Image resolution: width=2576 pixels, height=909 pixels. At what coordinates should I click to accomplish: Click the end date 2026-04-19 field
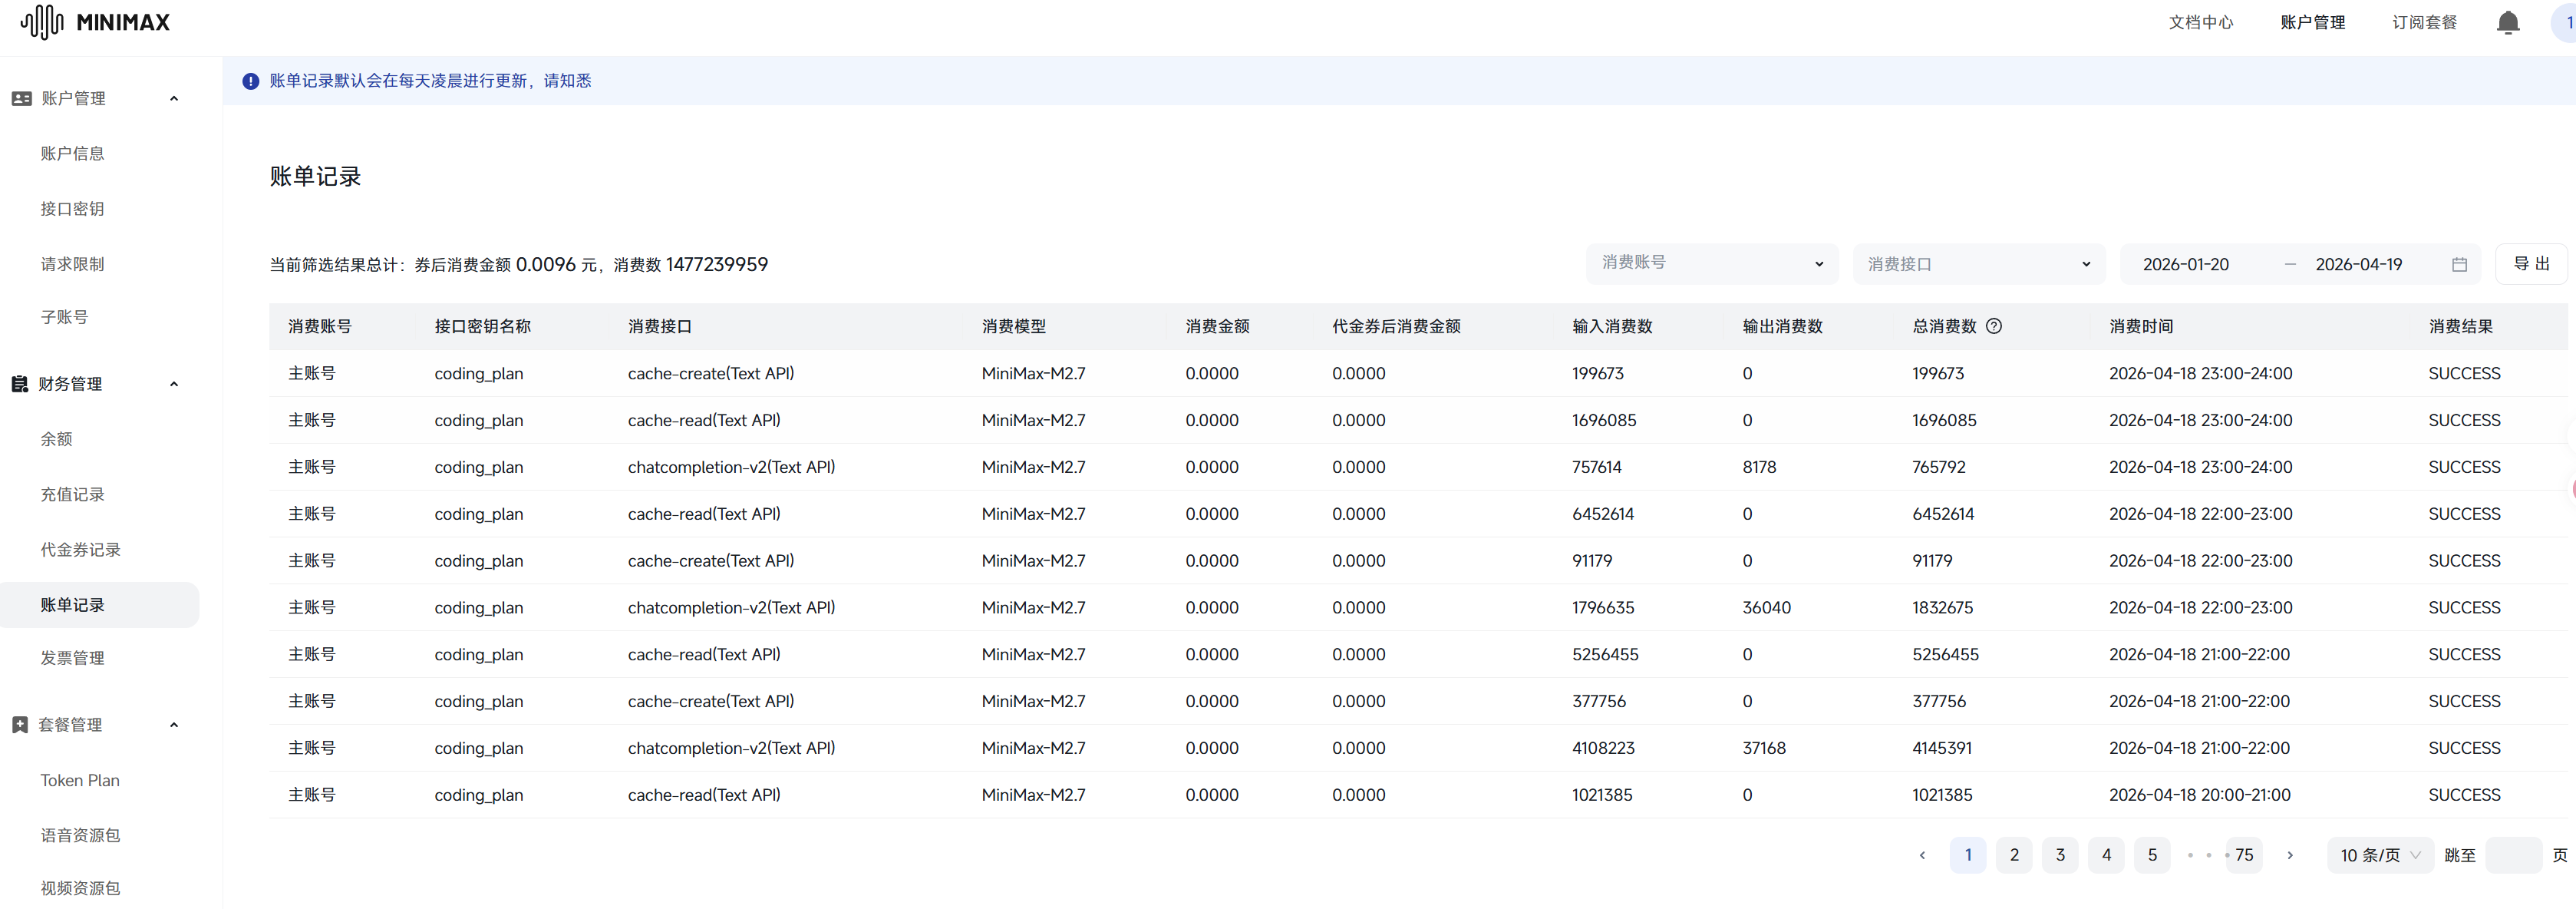(x=2358, y=265)
